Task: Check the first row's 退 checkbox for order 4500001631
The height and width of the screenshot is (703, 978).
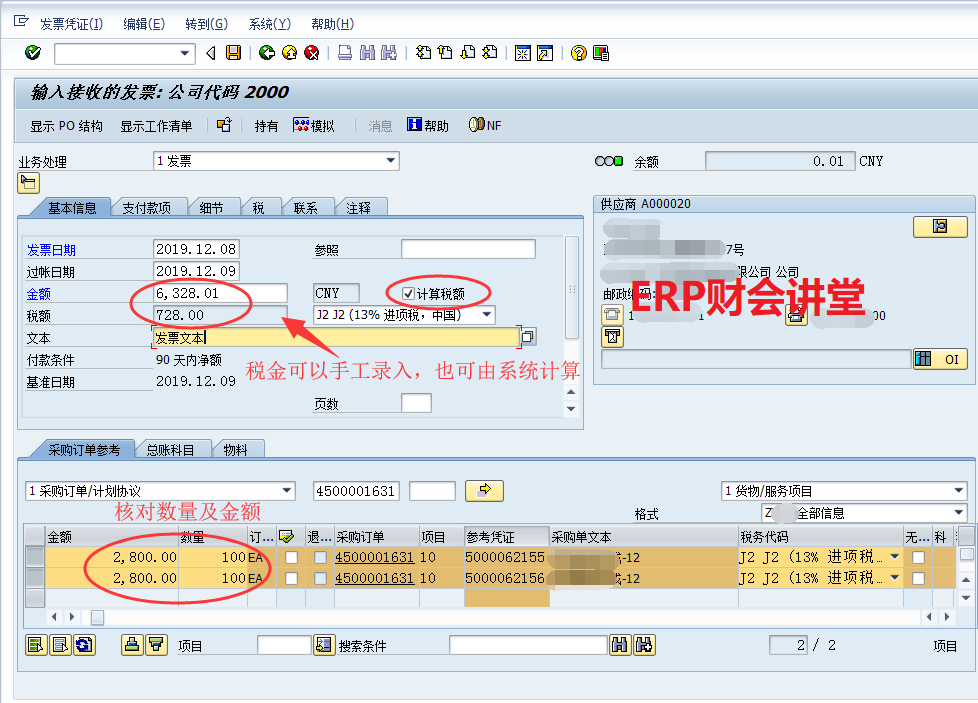Action: click(320, 557)
